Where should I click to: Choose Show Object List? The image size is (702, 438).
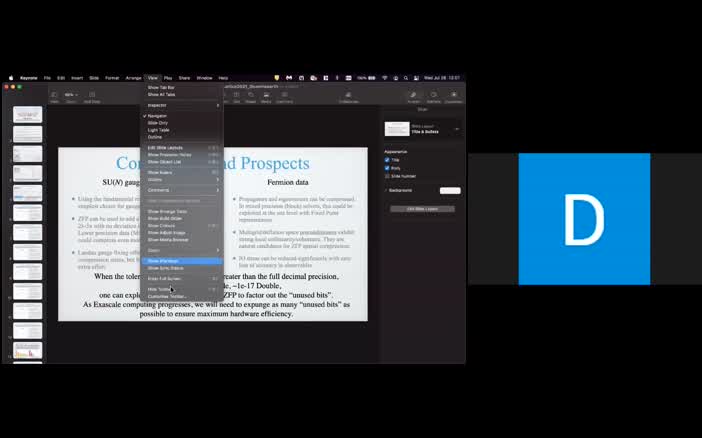click(182, 162)
